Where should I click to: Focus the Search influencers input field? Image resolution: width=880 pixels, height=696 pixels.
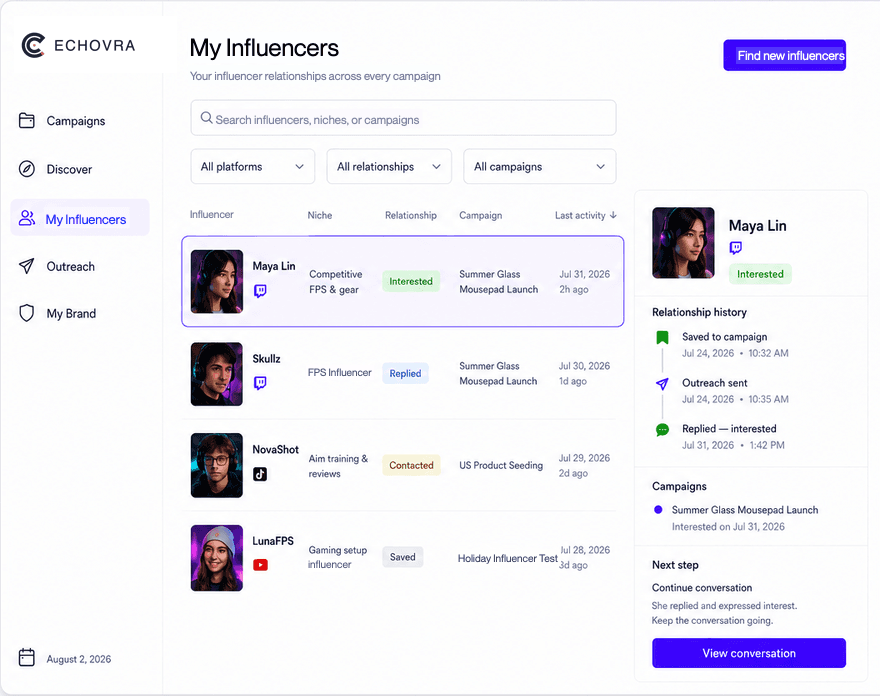pyautogui.click(x=404, y=118)
